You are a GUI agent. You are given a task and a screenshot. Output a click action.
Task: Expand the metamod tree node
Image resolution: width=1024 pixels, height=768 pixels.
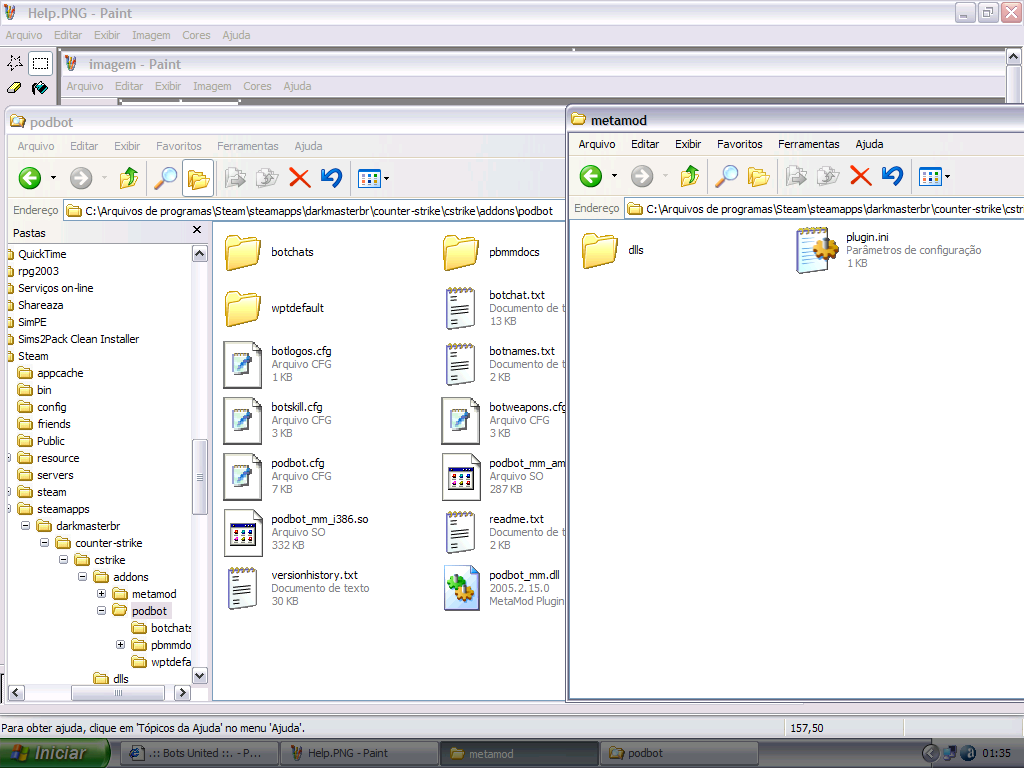(101, 594)
